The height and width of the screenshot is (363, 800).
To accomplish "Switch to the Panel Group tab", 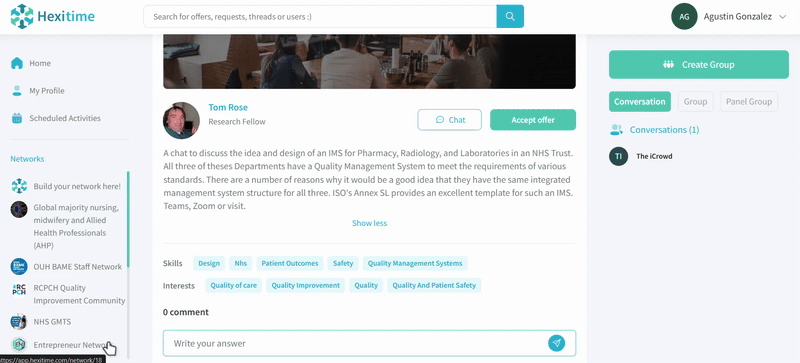I will click(749, 102).
